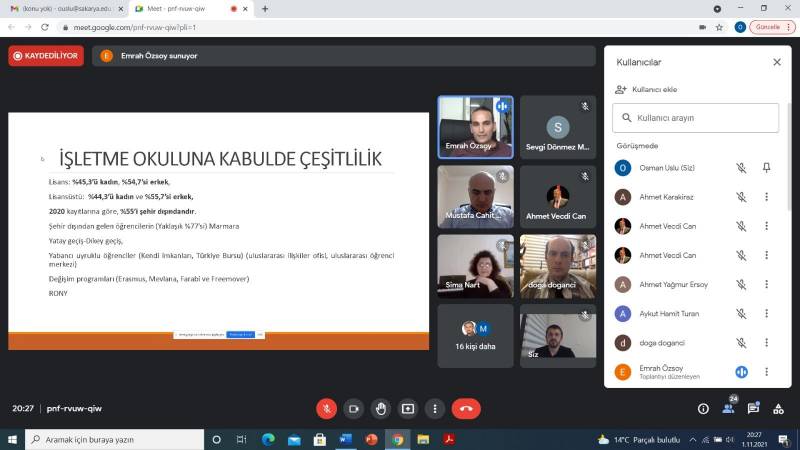Leave the call with red hang-up button
Viewport: 800px width, 450px height.
(466, 408)
